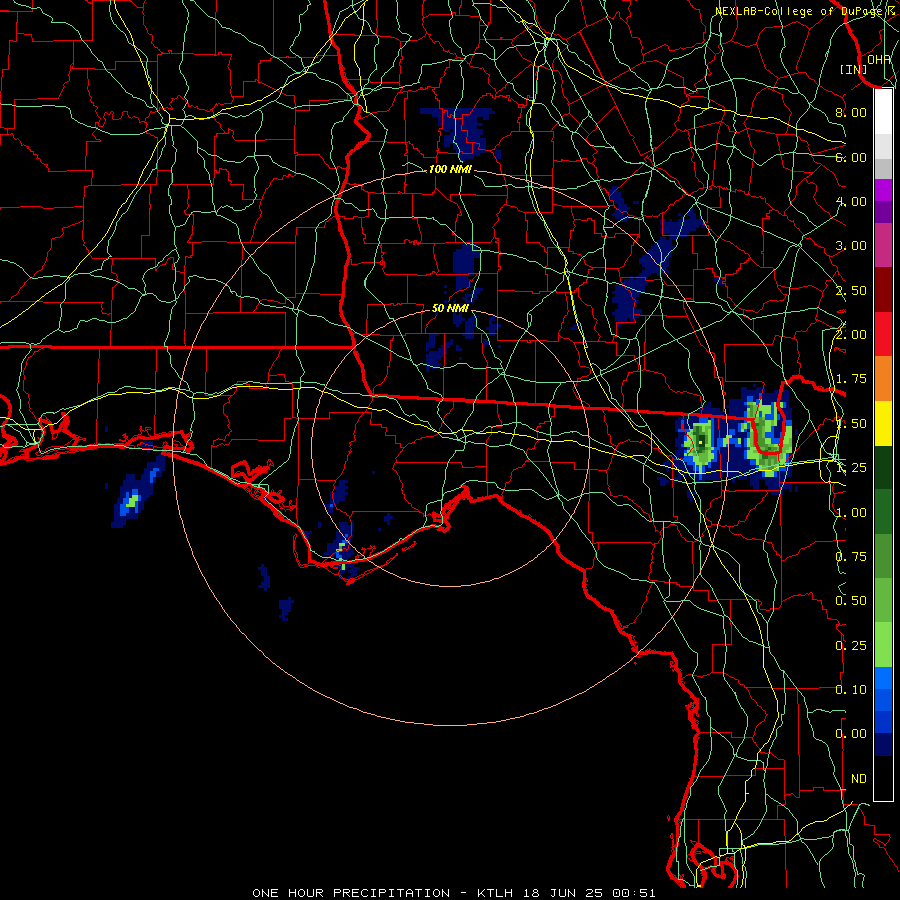Image resolution: width=900 pixels, height=900 pixels.
Task: Click the 1.00 legend value
Action: click(x=851, y=513)
